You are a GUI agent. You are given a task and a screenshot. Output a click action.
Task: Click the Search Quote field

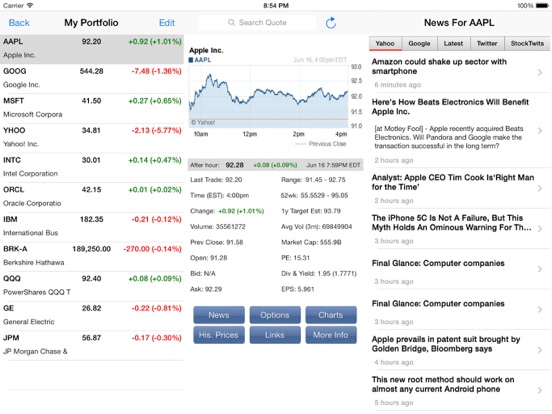coord(257,23)
